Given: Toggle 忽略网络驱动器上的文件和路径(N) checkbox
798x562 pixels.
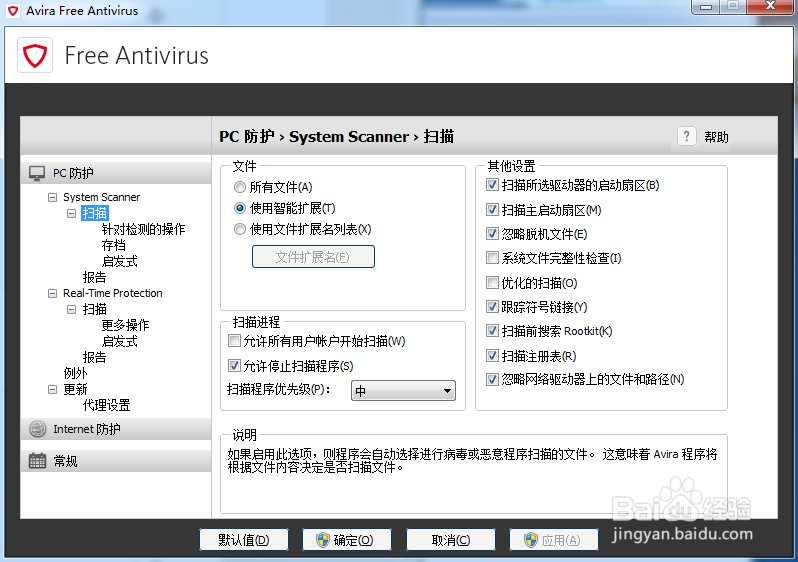Looking at the screenshot, I should tap(492, 379).
